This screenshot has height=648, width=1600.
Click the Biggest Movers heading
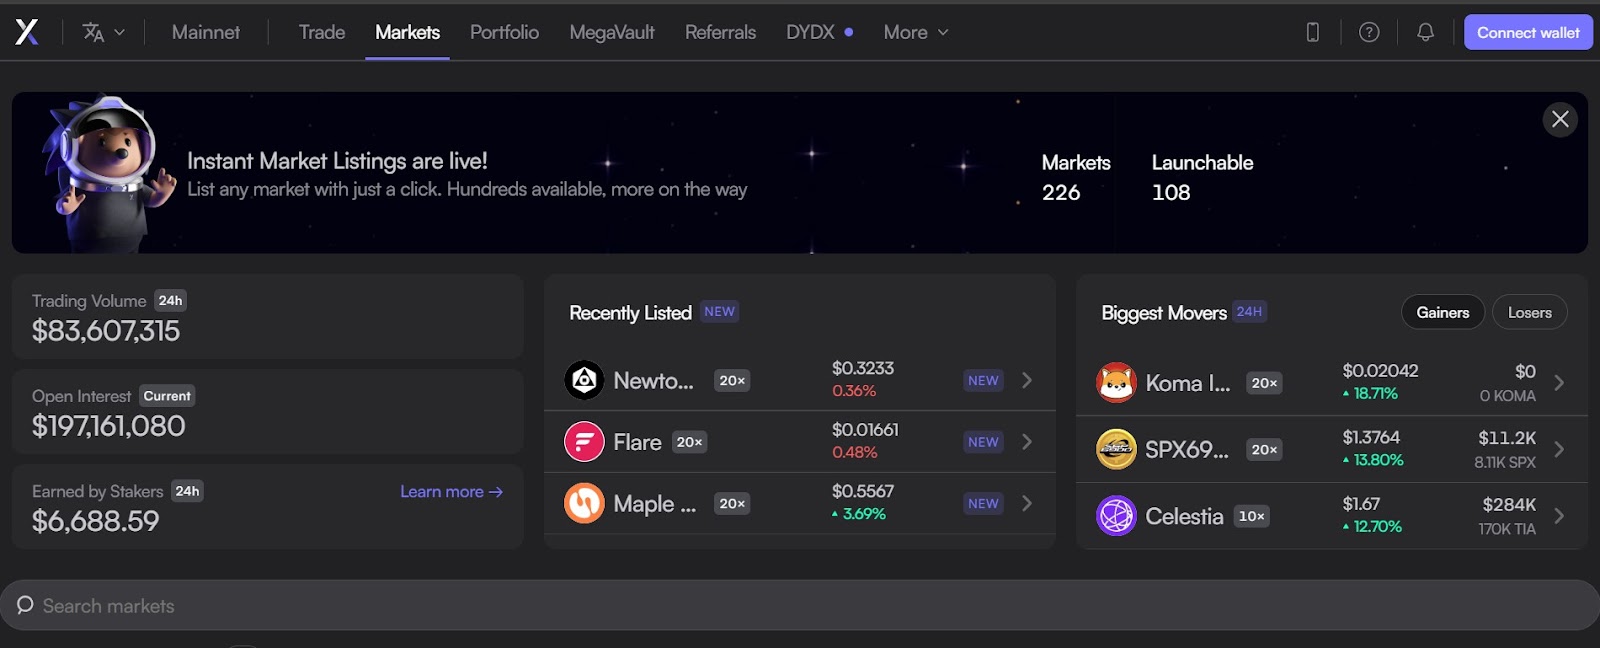[1164, 313]
